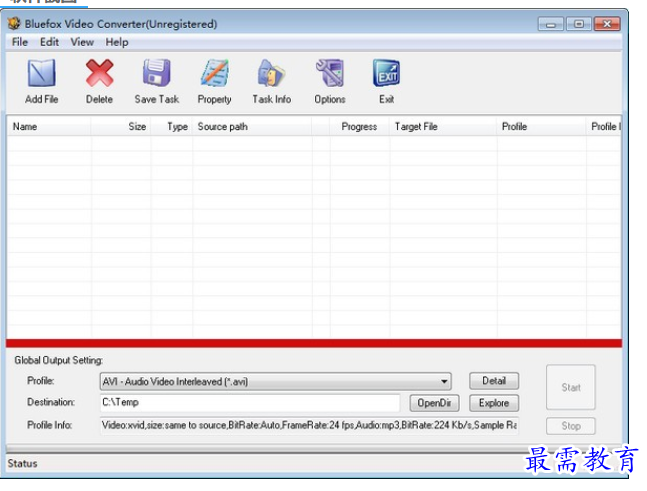
Task: Minimize the Bluefox Video Converter window
Action: pyautogui.click(x=550, y=24)
